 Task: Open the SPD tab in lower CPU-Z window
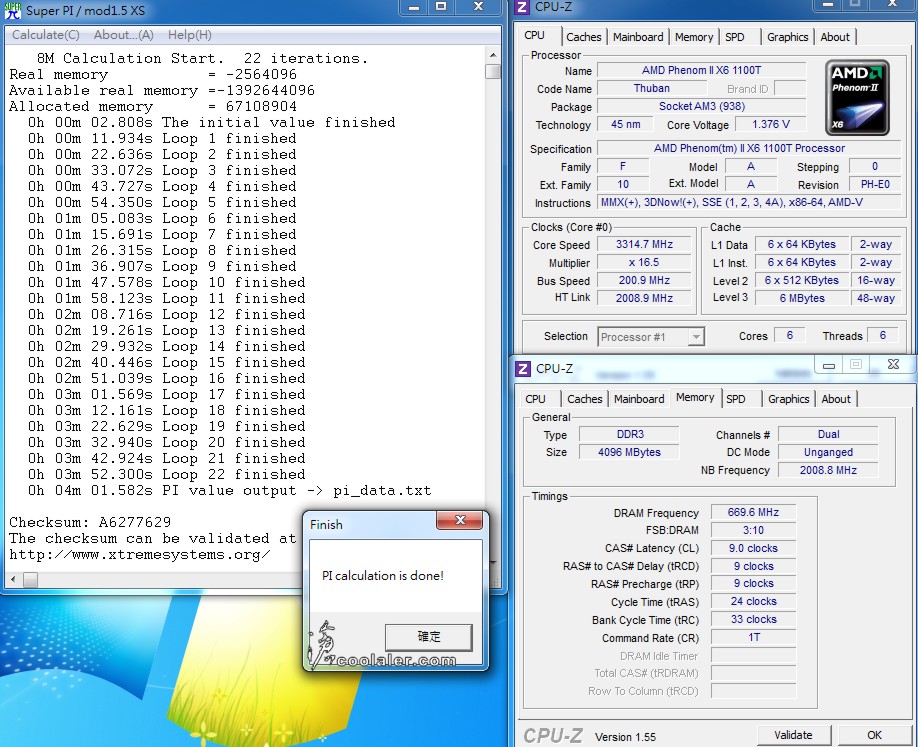pos(736,399)
